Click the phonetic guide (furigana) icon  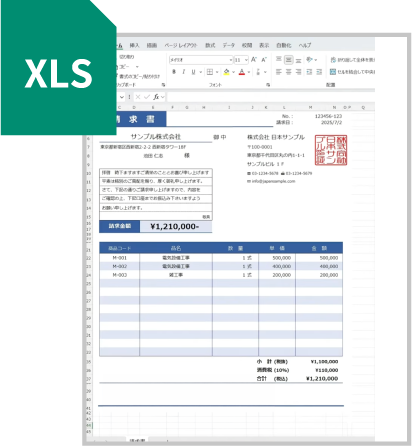click(258, 72)
